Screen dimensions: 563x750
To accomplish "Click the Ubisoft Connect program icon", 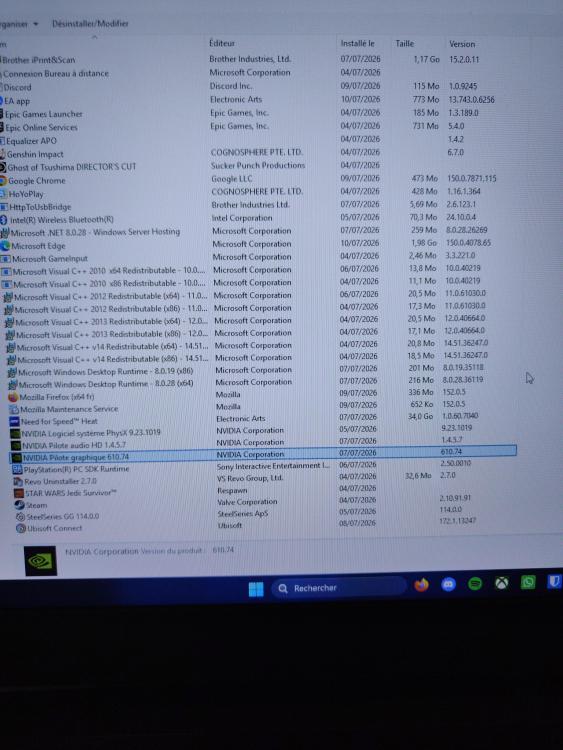I will [x=21, y=528].
